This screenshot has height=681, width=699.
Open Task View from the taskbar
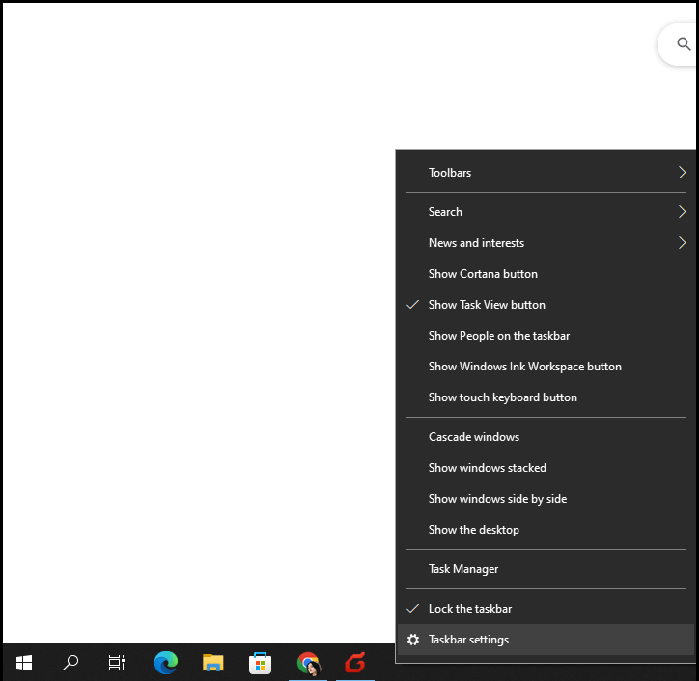[x=117, y=662]
